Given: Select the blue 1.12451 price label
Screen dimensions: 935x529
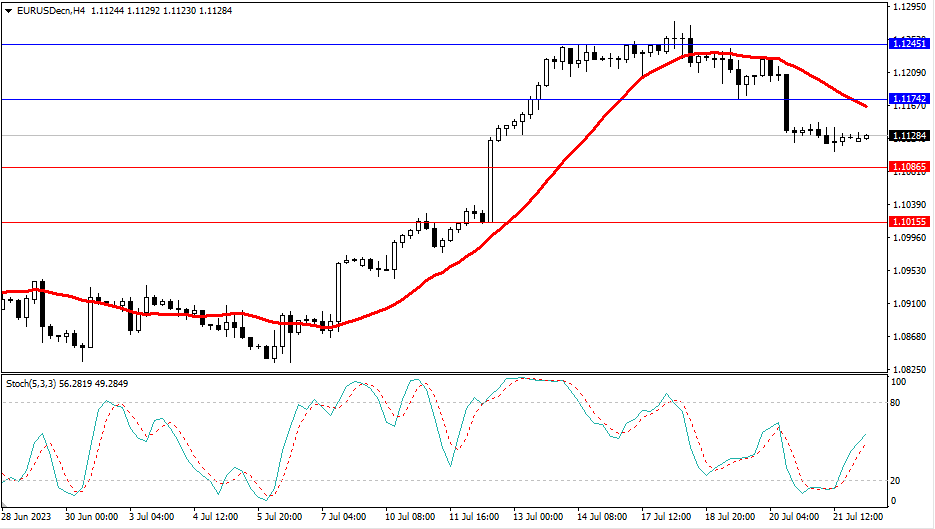Looking at the screenshot, I should click(910, 44).
